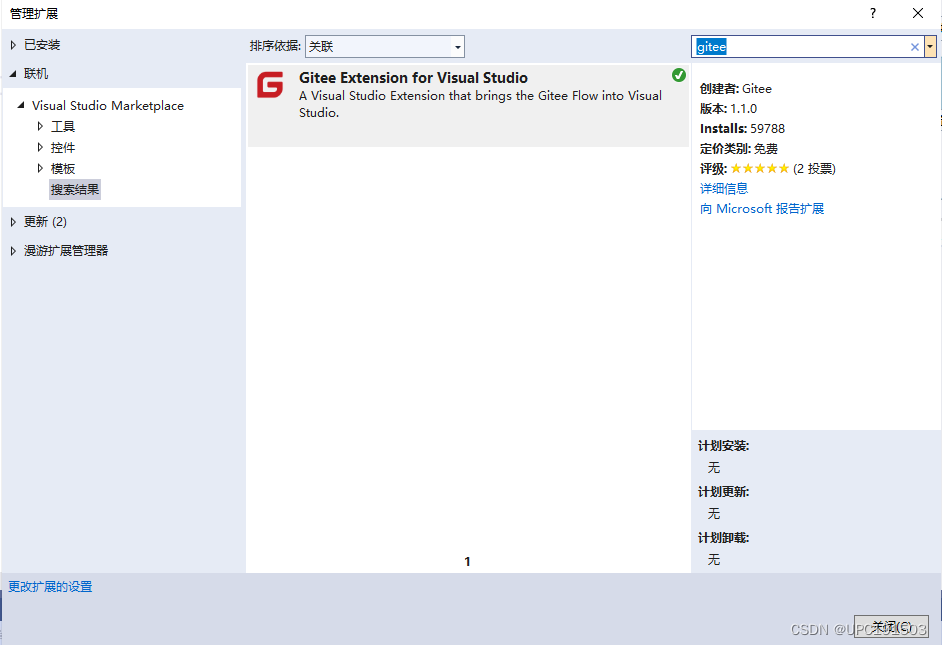Click the 创建者: Gitee text

click(735, 89)
